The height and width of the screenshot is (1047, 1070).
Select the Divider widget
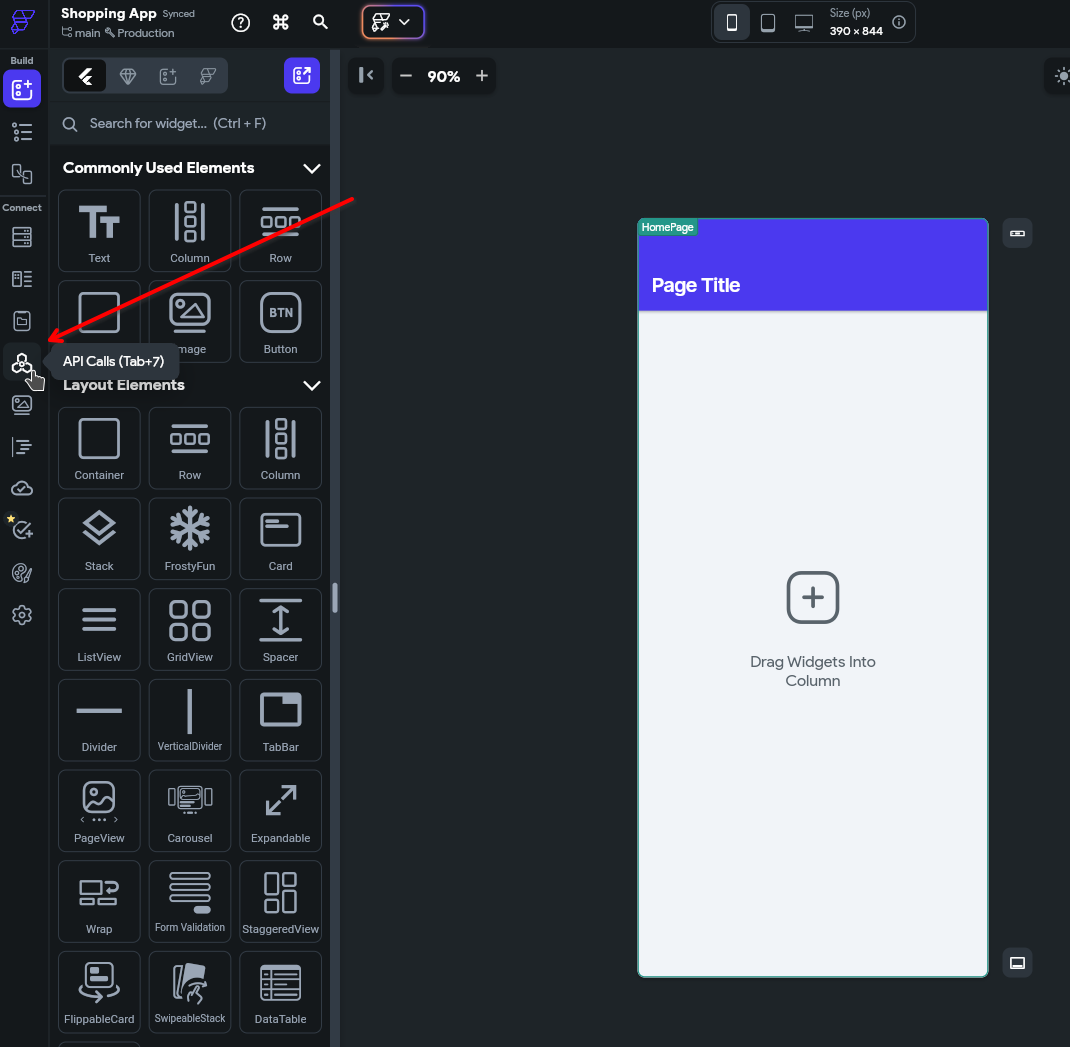click(99, 720)
